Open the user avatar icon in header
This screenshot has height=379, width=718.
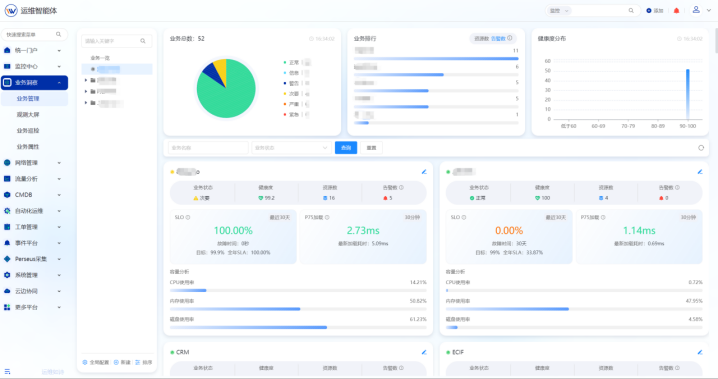click(696, 10)
